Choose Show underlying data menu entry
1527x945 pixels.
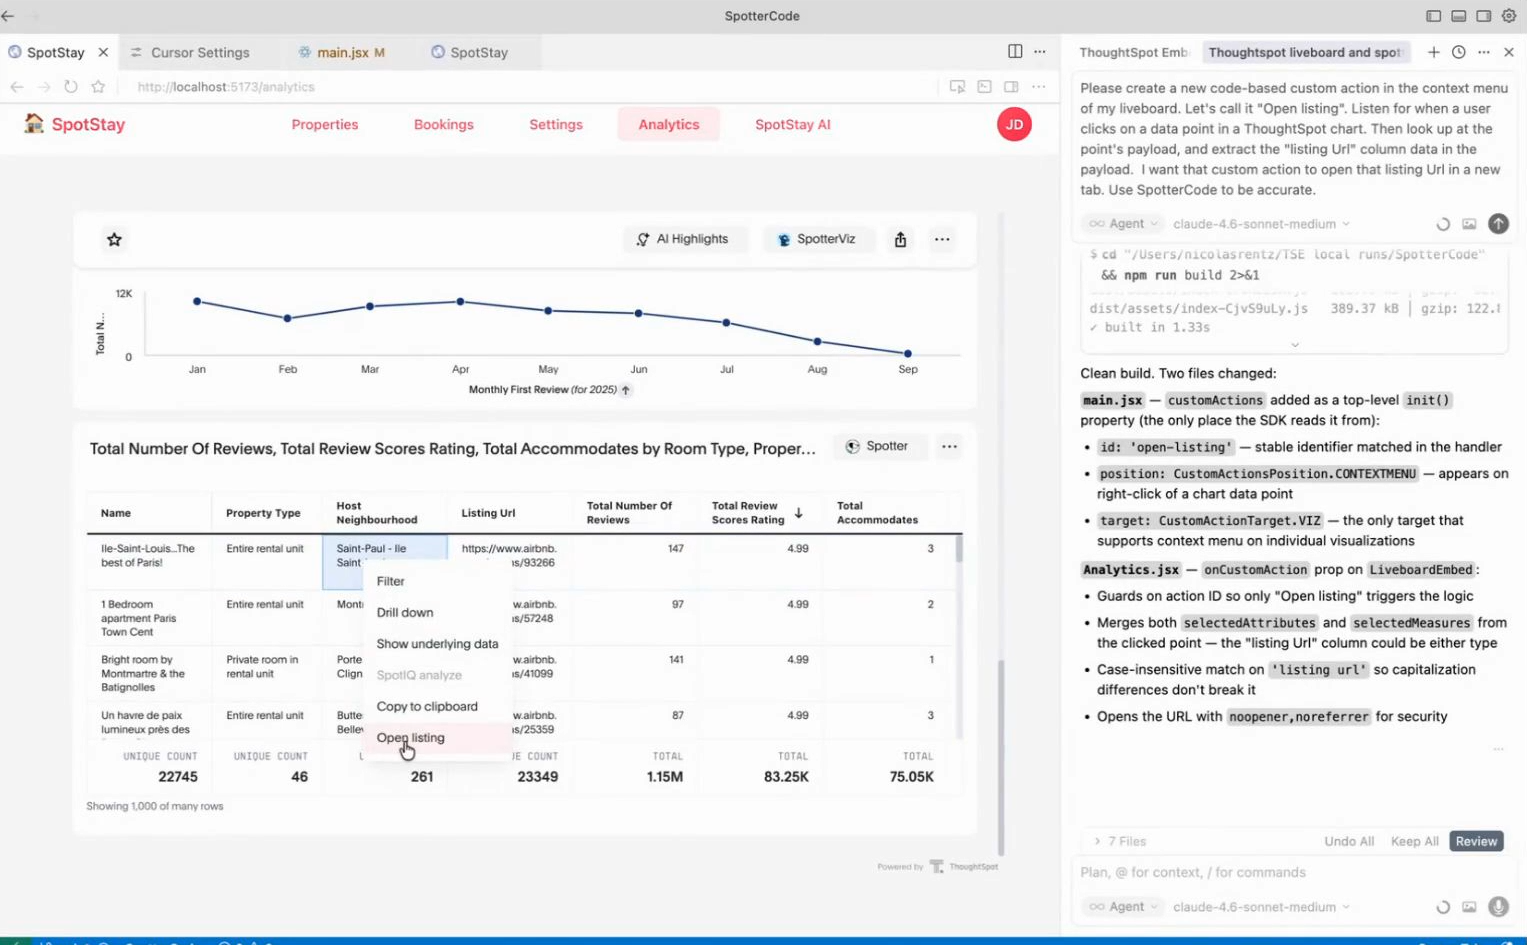(x=437, y=644)
